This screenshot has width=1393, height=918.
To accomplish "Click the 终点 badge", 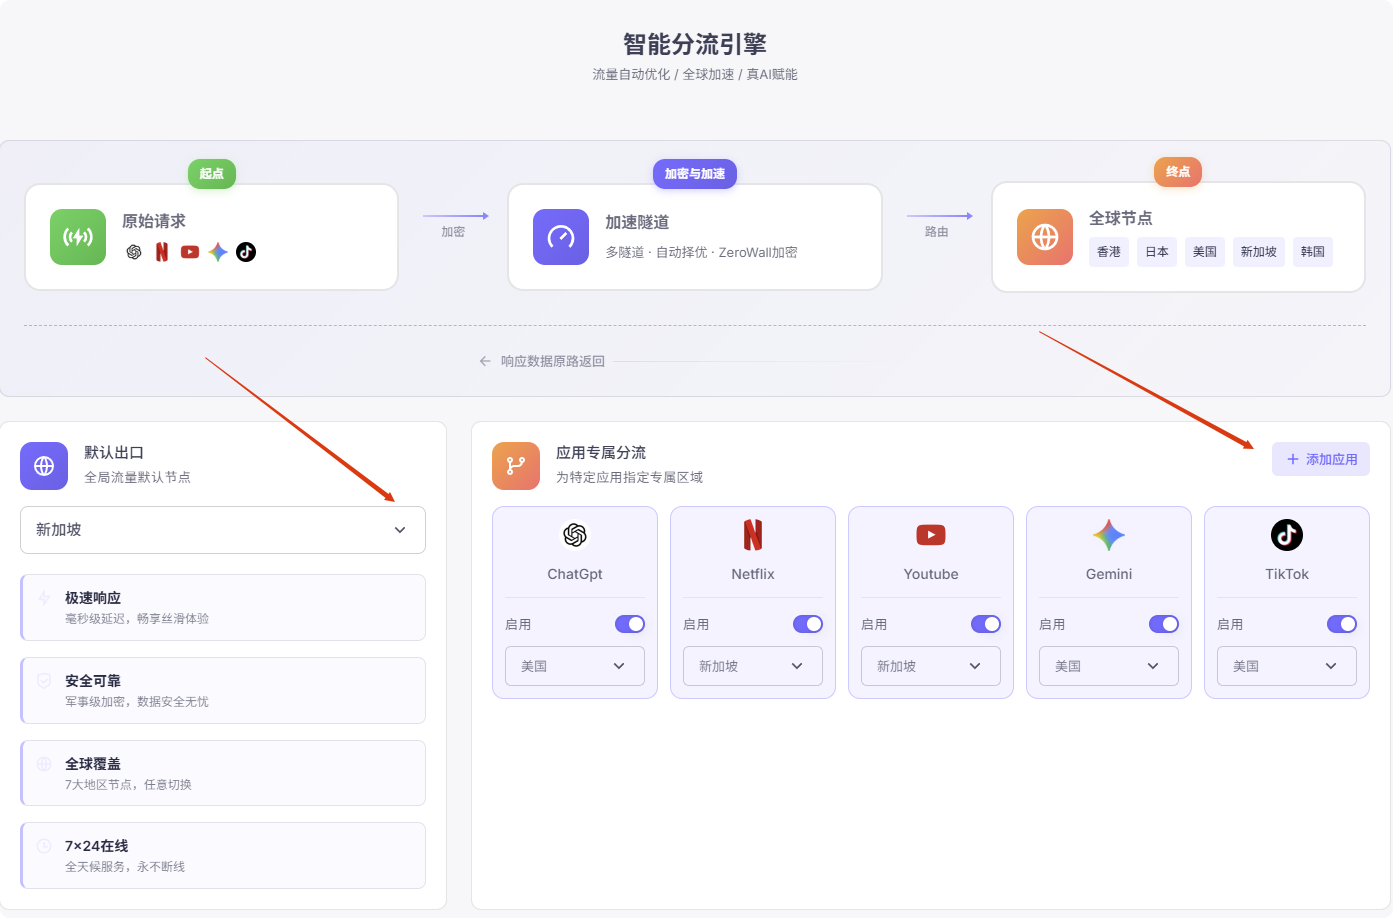I will pos(1178,172).
